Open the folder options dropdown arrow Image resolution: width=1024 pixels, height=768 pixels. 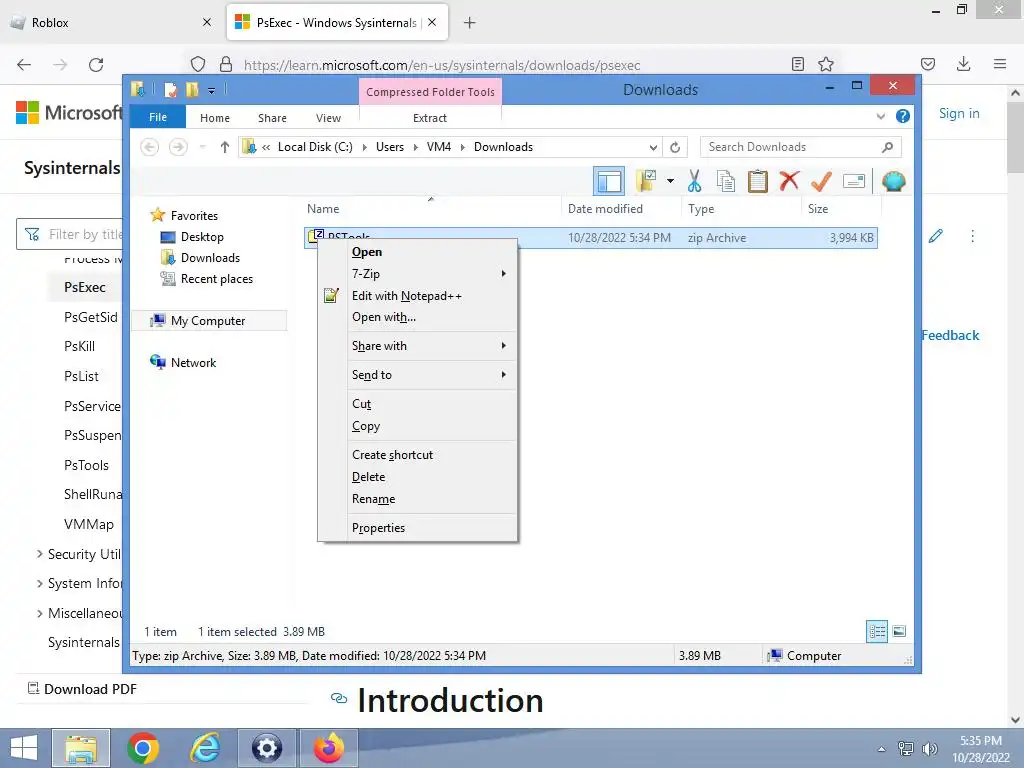click(670, 181)
